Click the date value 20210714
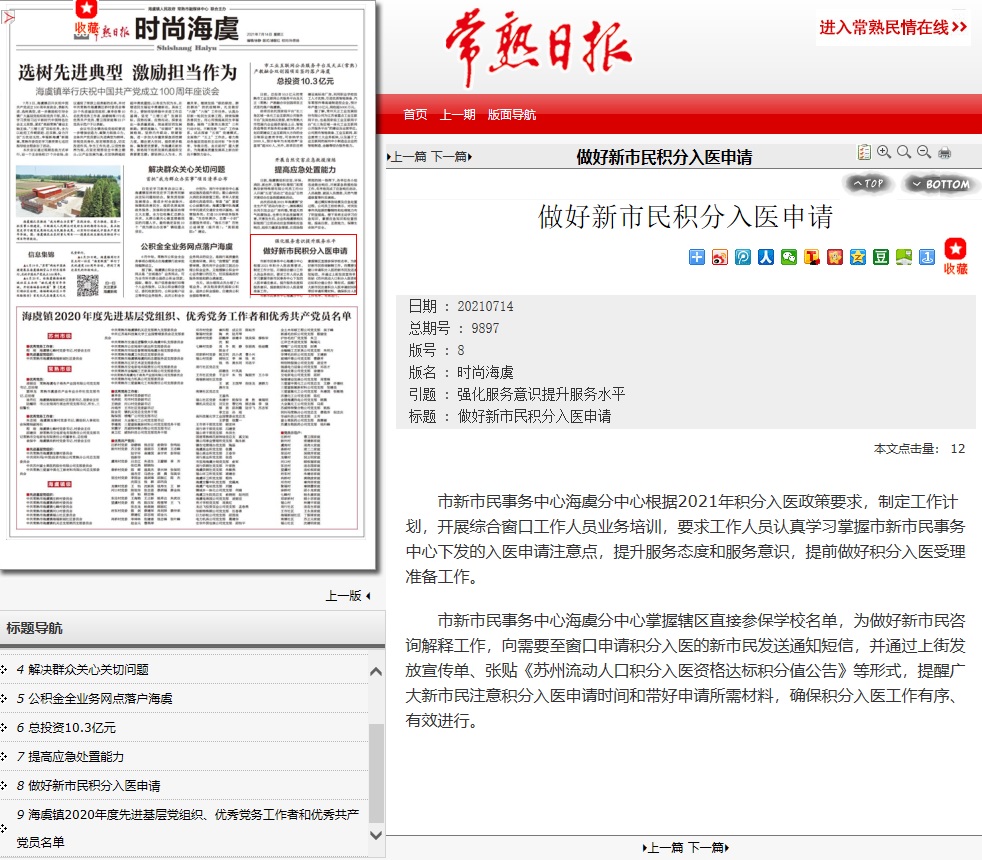 pyautogui.click(x=485, y=306)
